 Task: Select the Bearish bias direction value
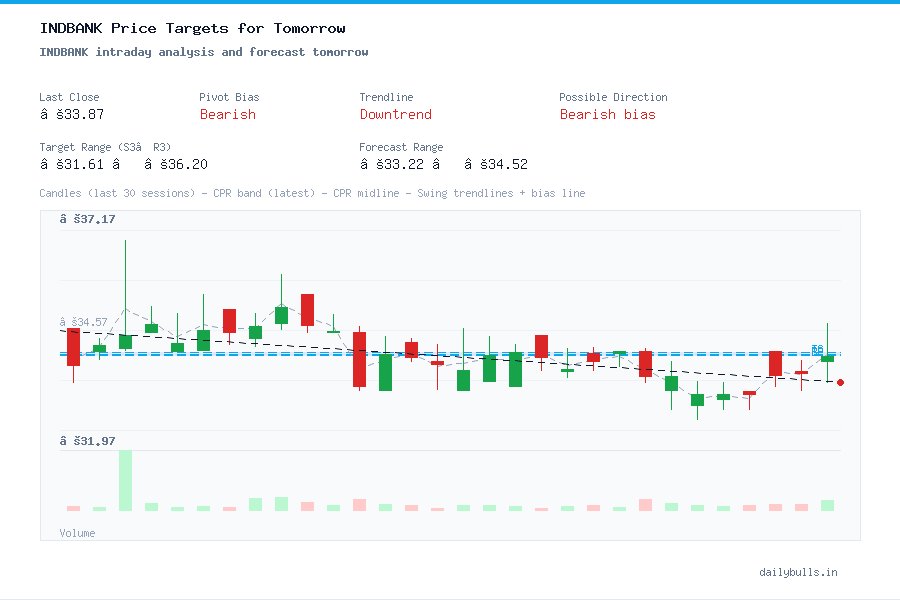pyautogui.click(x=607, y=114)
